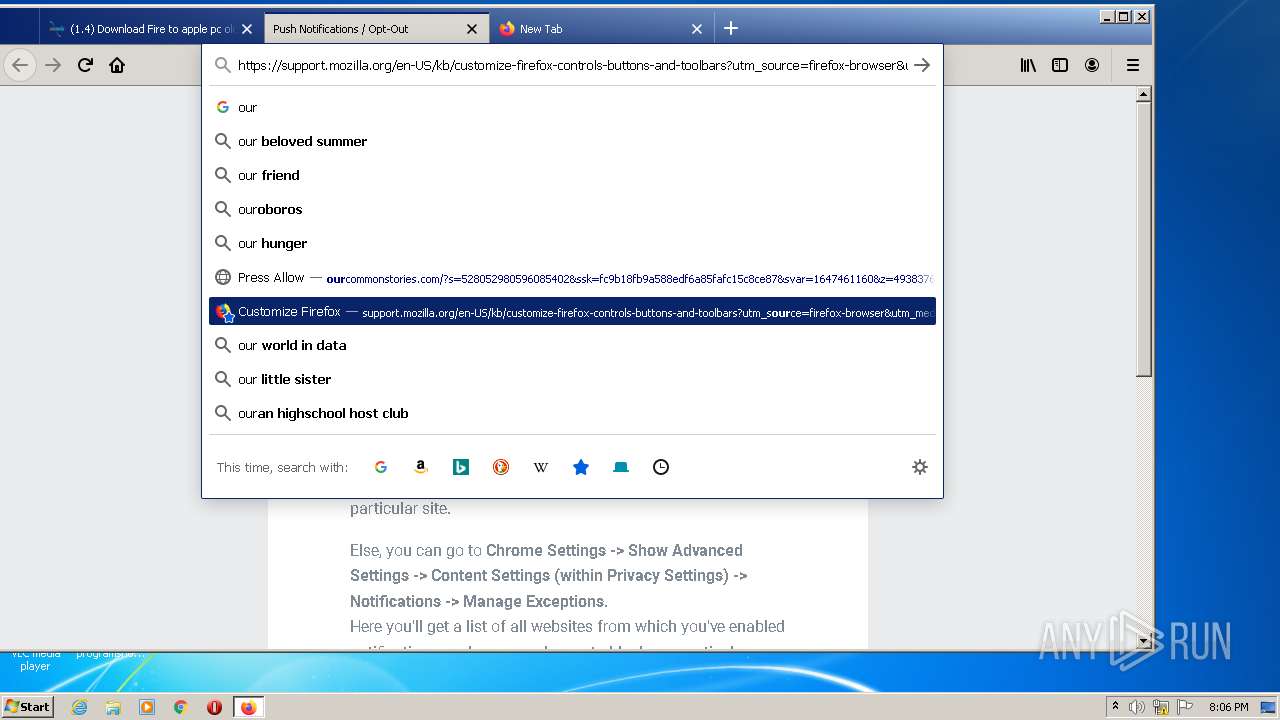Search this time with Google icon

(381, 467)
